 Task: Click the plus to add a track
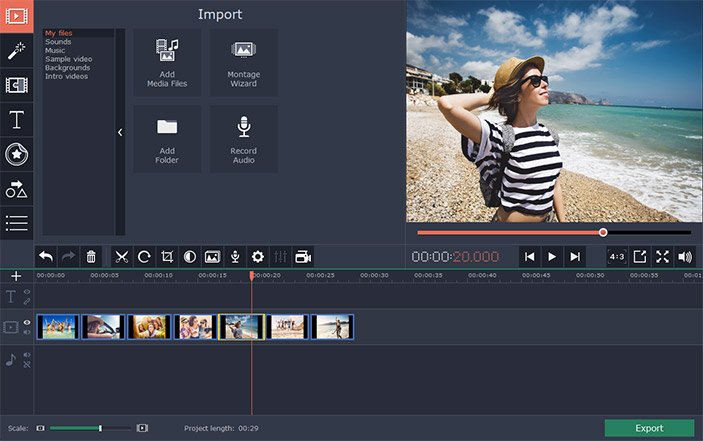[16, 276]
